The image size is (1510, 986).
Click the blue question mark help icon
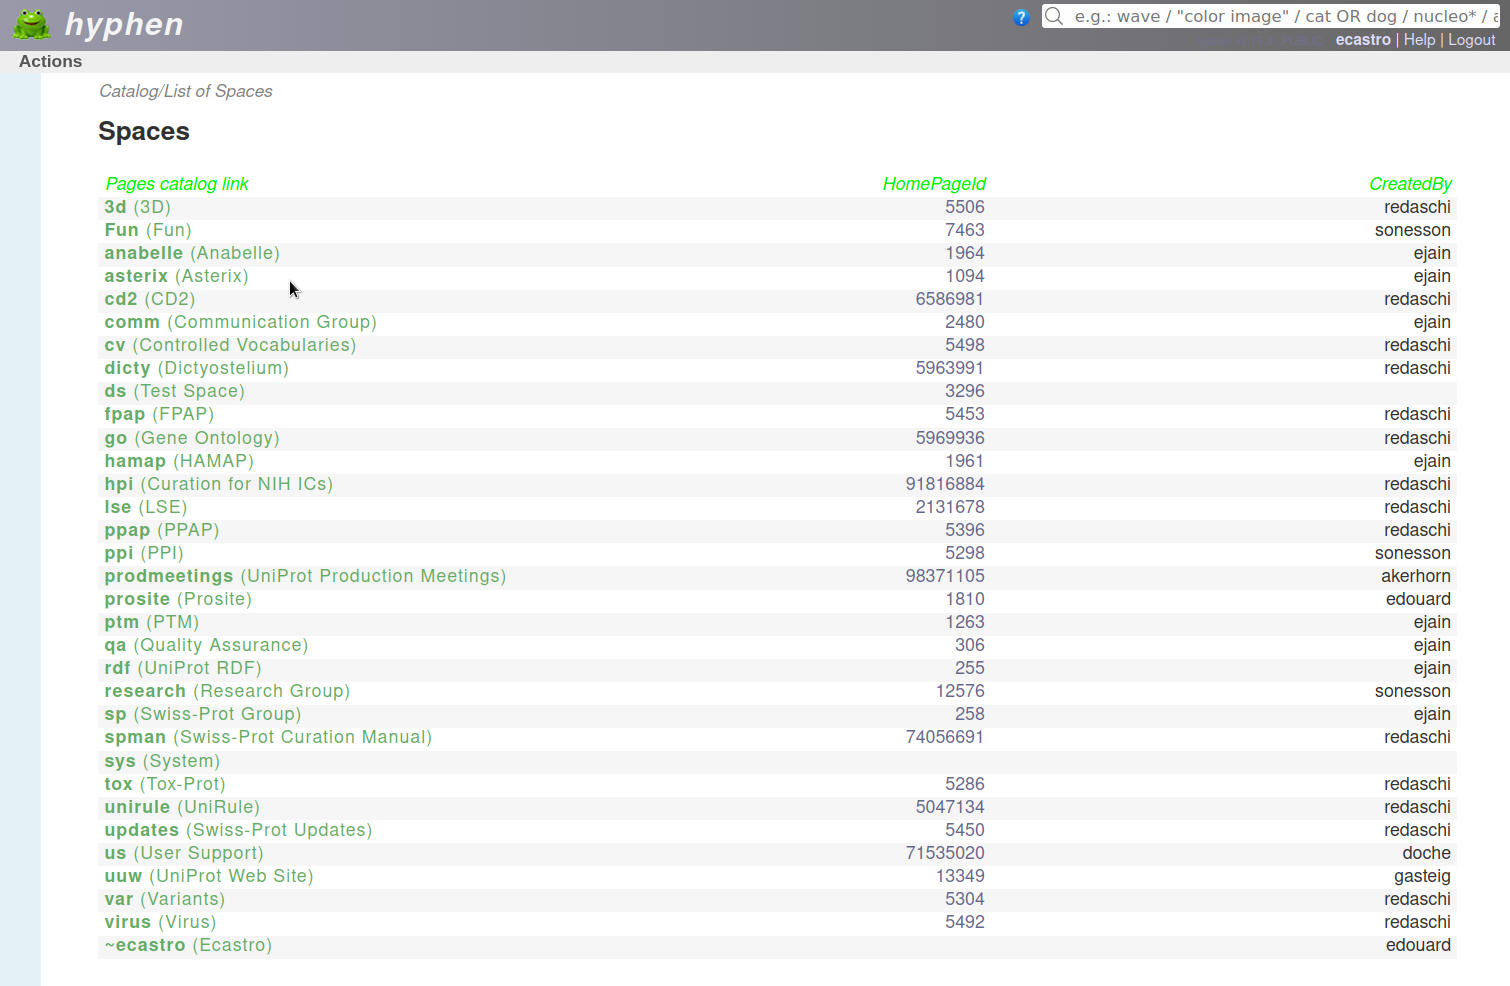click(1021, 17)
